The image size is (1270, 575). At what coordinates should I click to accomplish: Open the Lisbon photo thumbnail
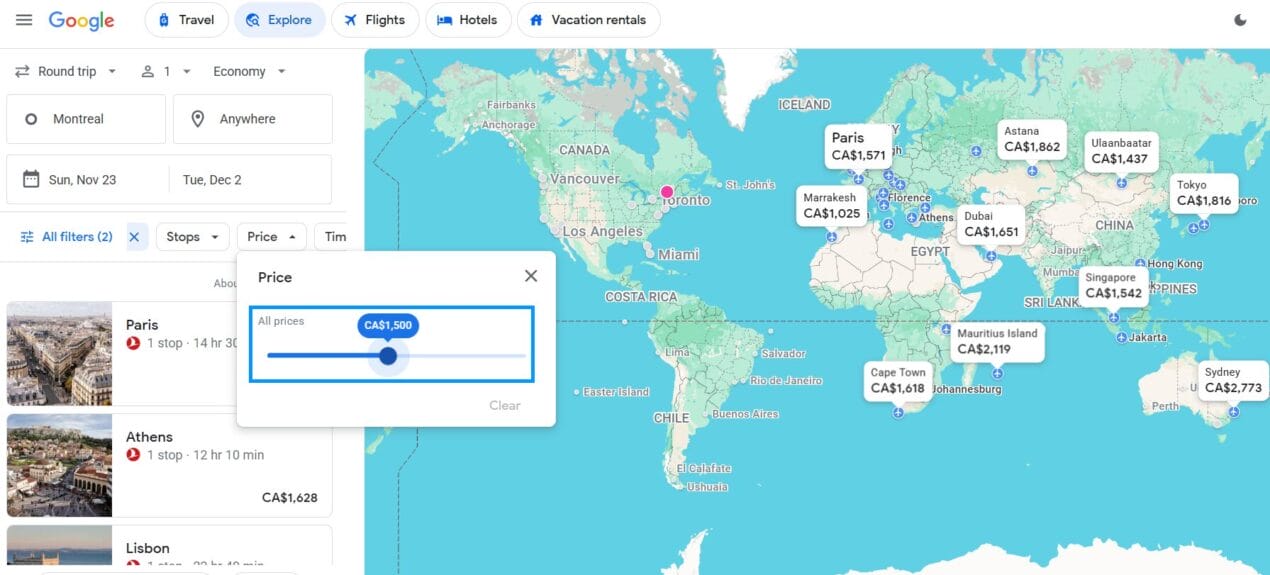pyautogui.click(x=59, y=545)
